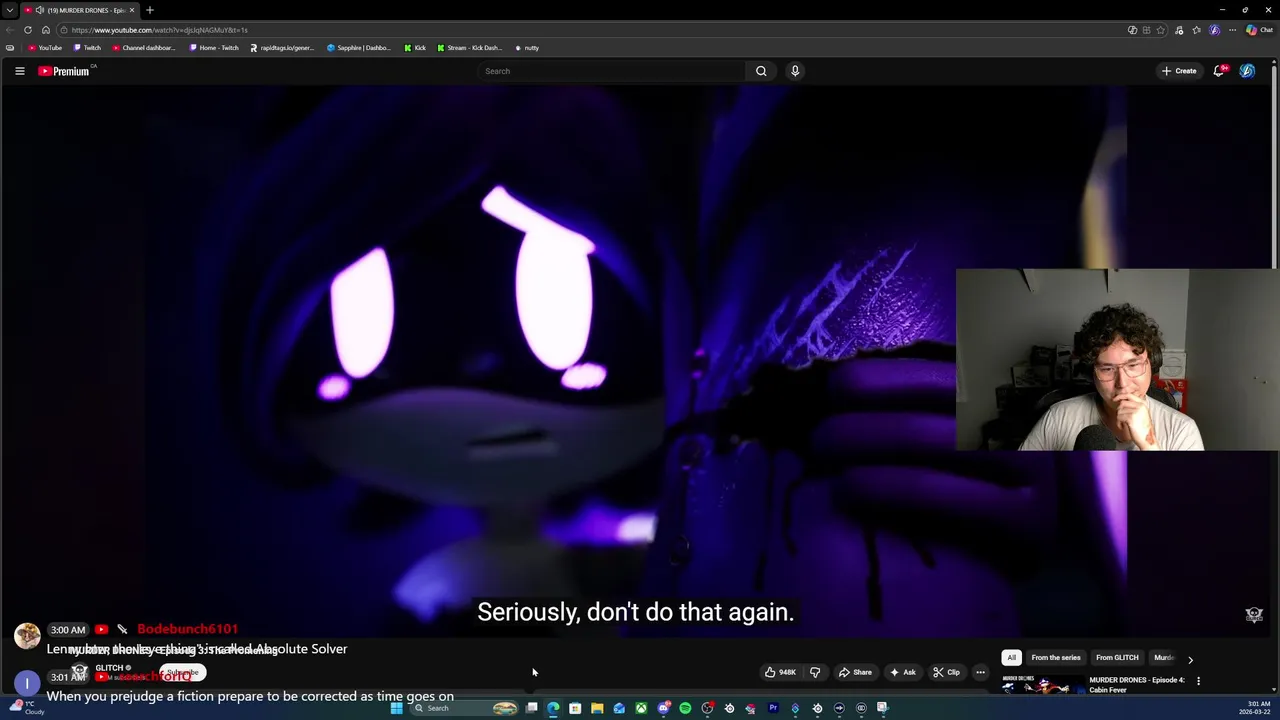Start voice search with the microphone

point(795,71)
